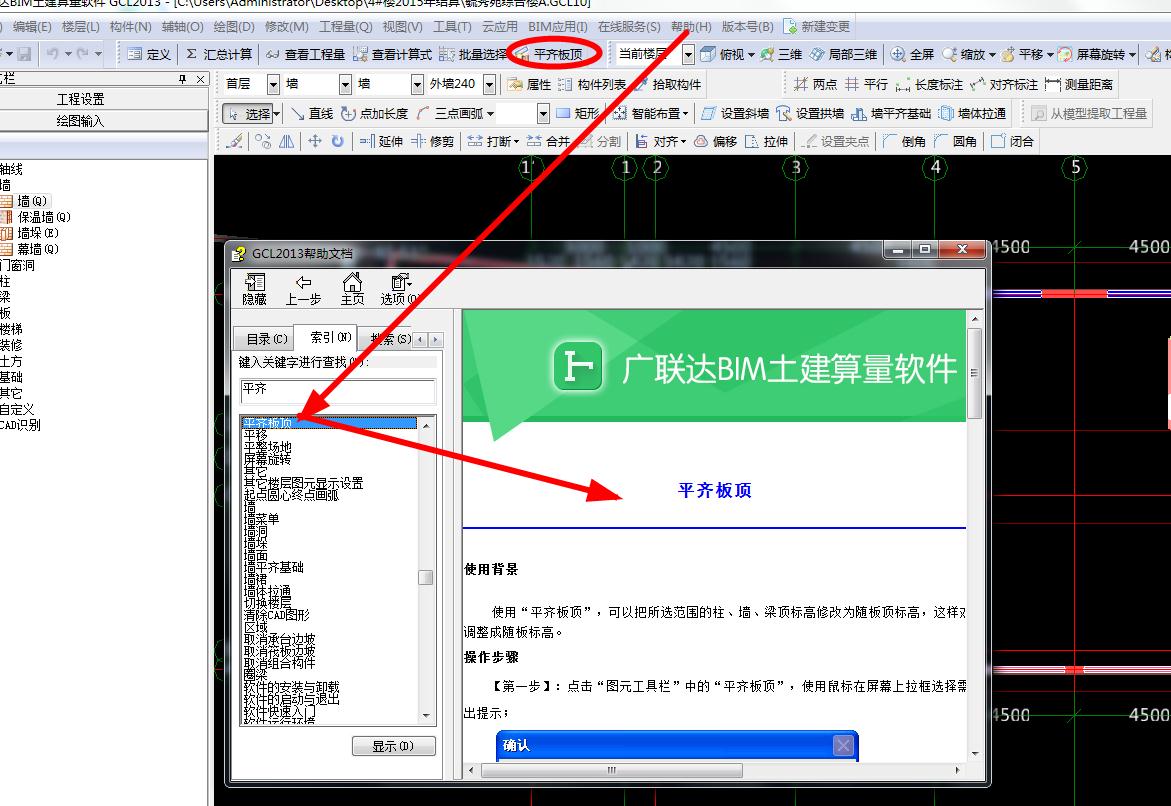Open 查看计算式
This screenshot has width=1171, height=806.
[392, 55]
